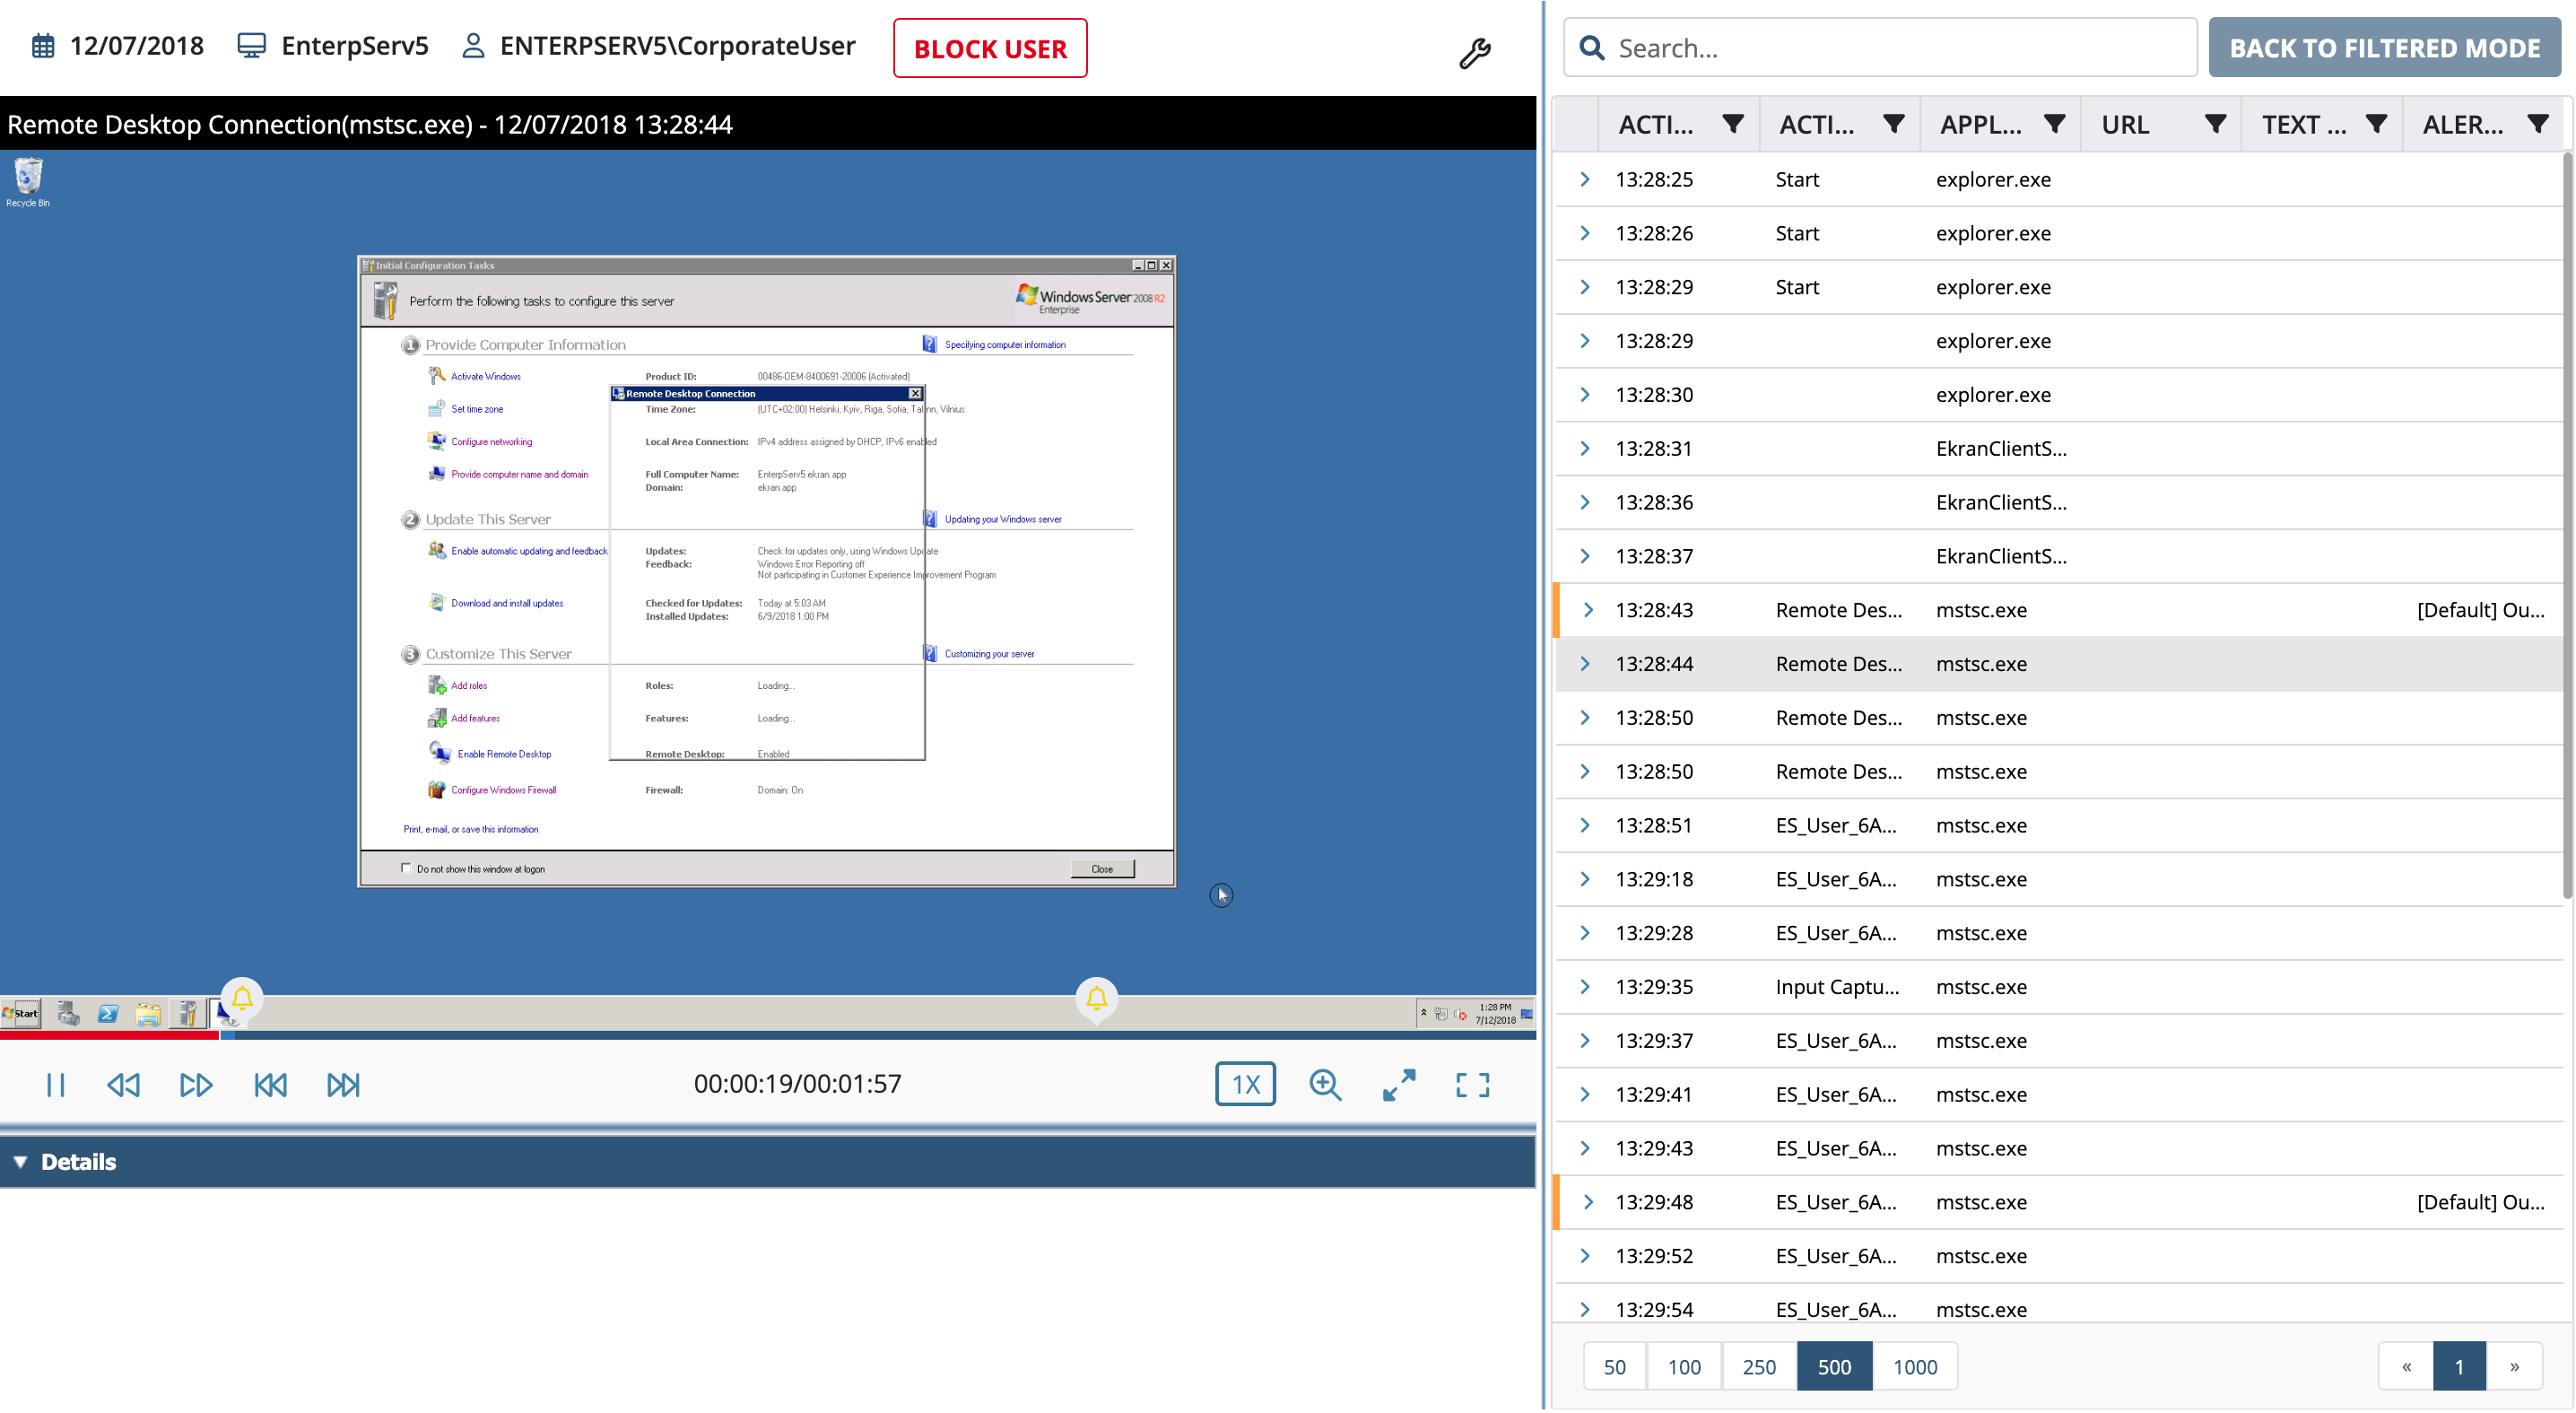
Task: Click the Recycle Bin in the recording
Action: (28, 182)
